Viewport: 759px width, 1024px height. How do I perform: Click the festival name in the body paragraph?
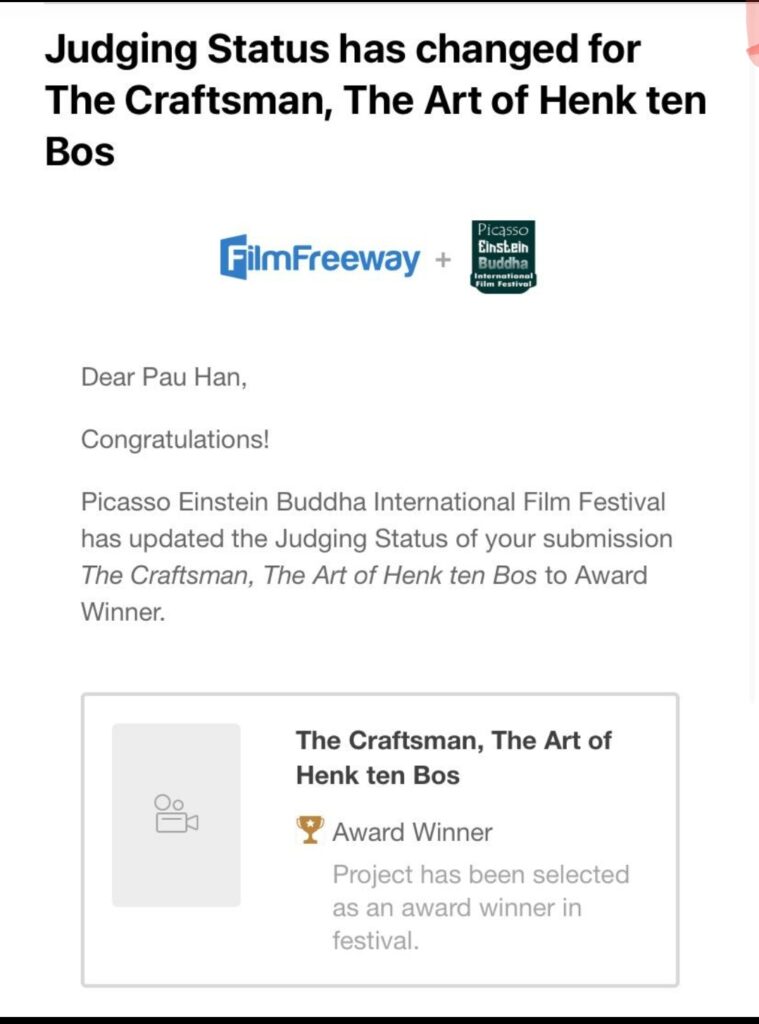tap(372, 502)
